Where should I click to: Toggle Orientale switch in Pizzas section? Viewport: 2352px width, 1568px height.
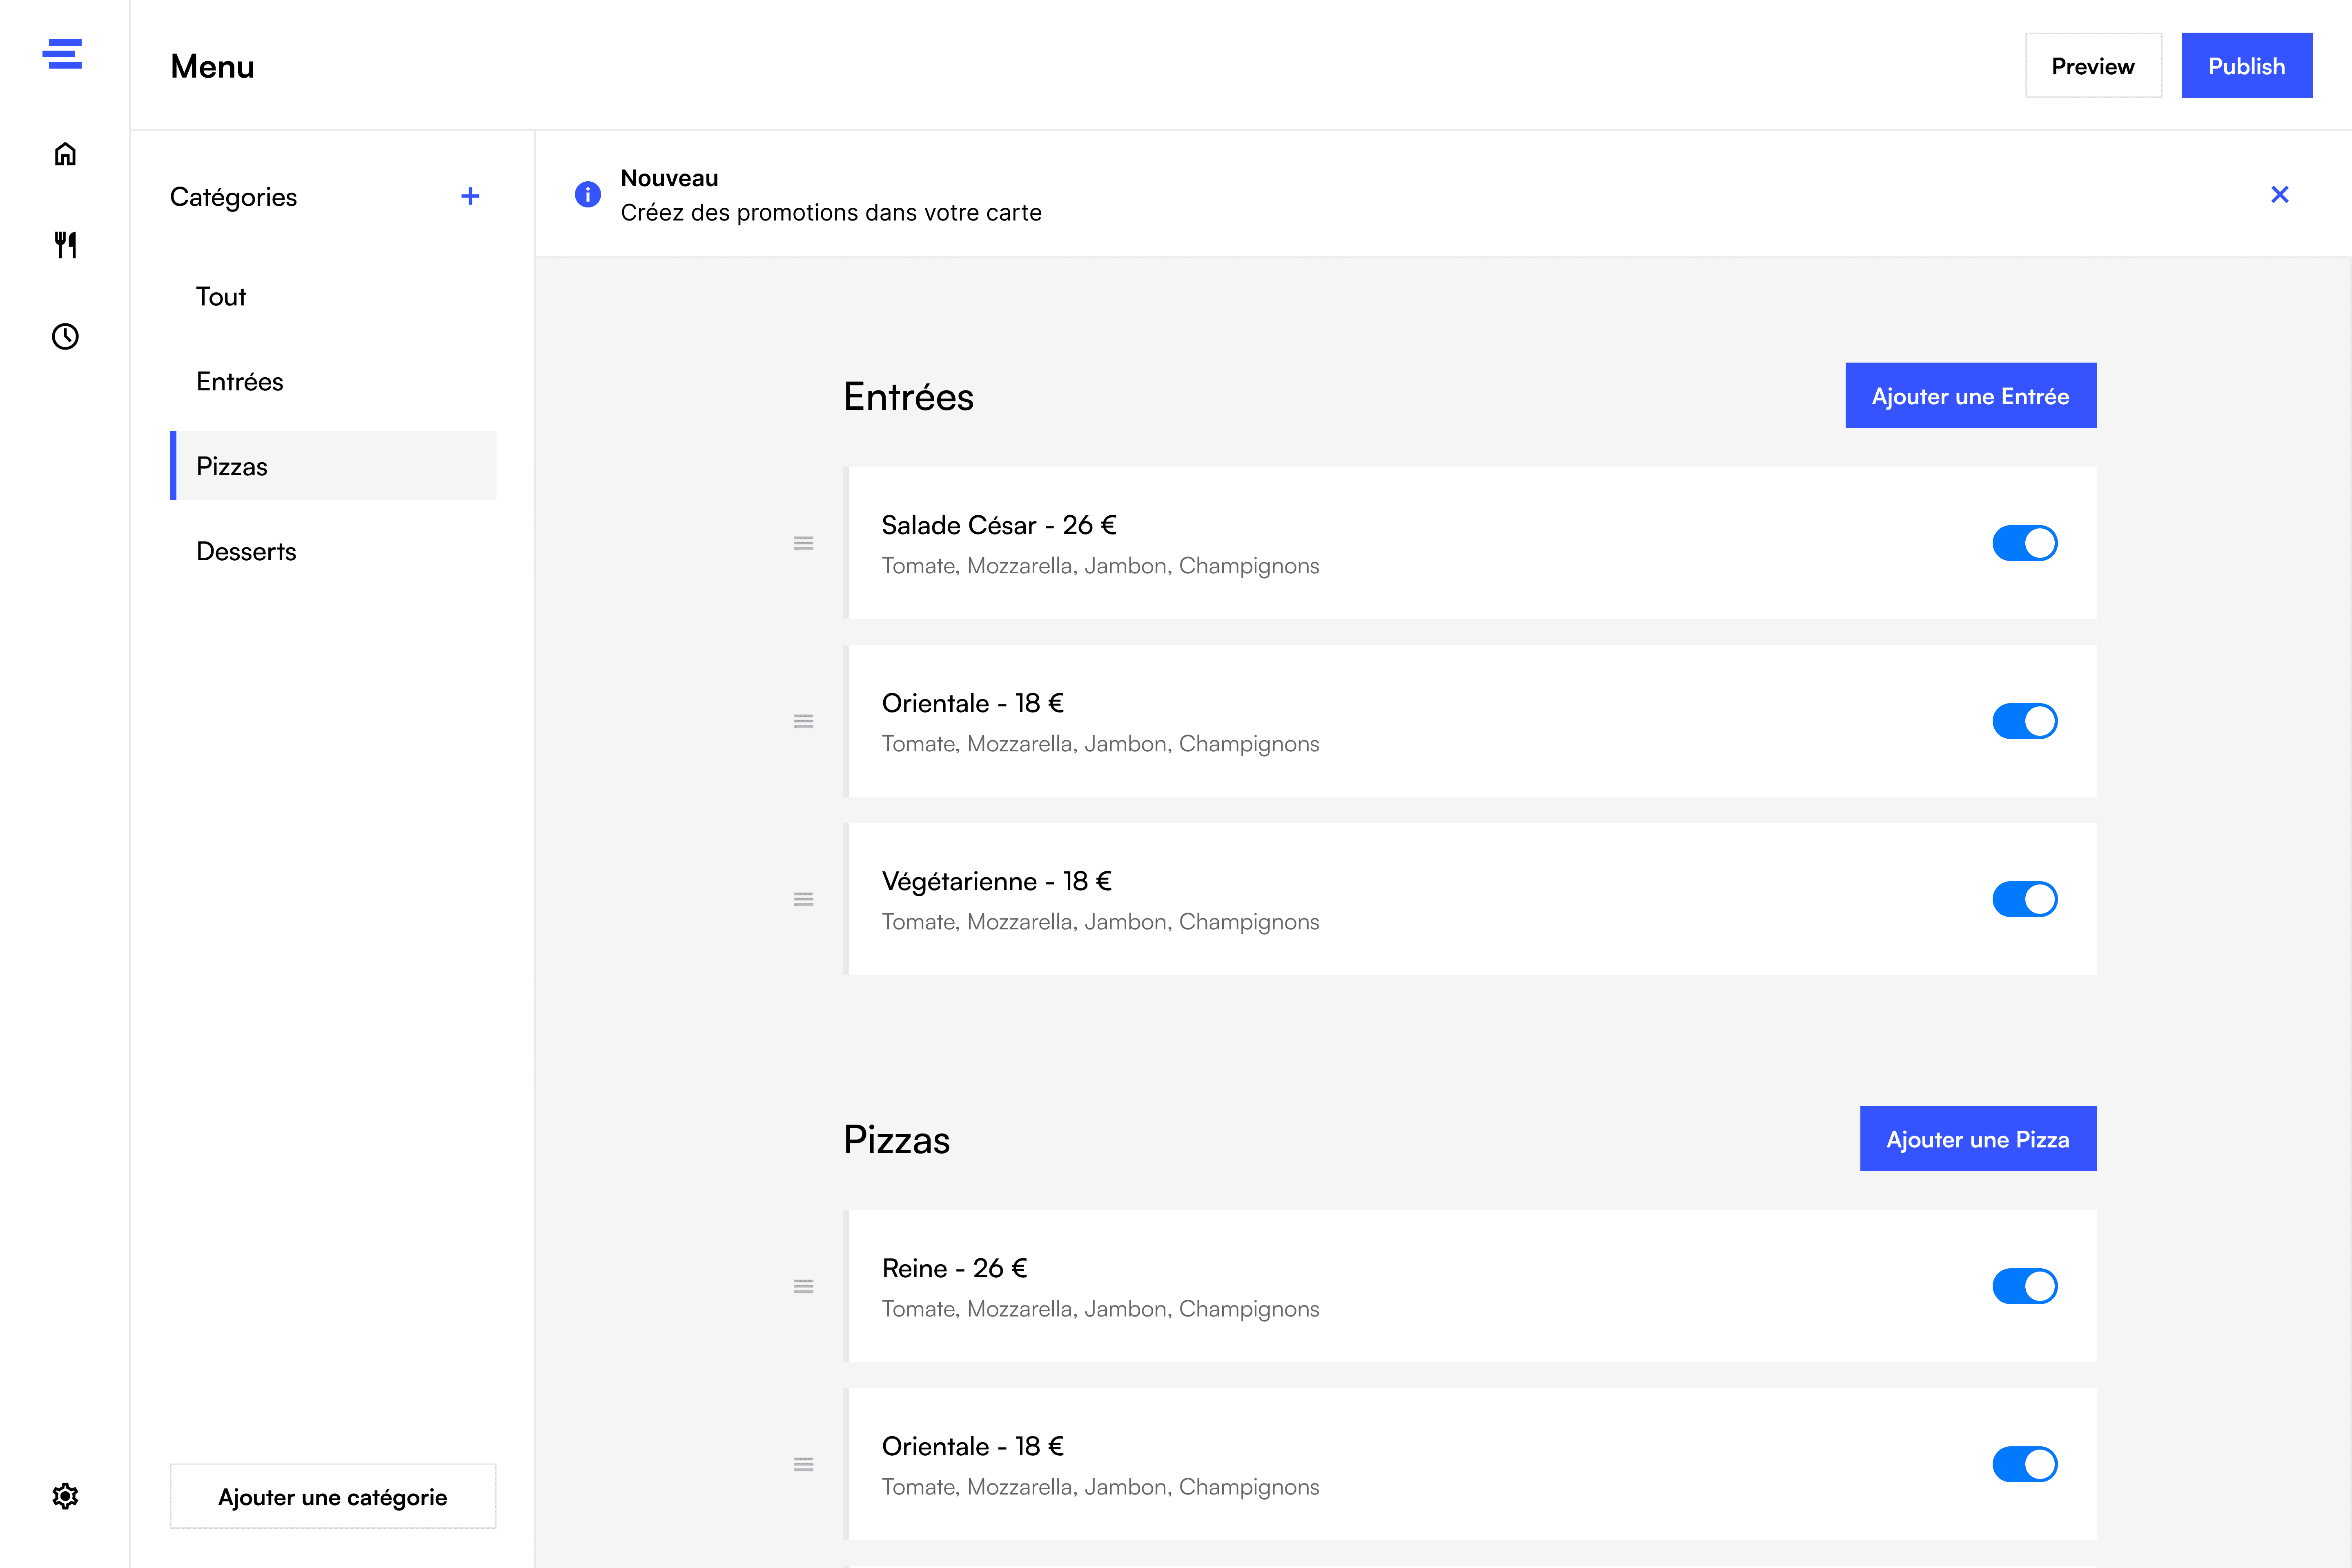2025,1464
